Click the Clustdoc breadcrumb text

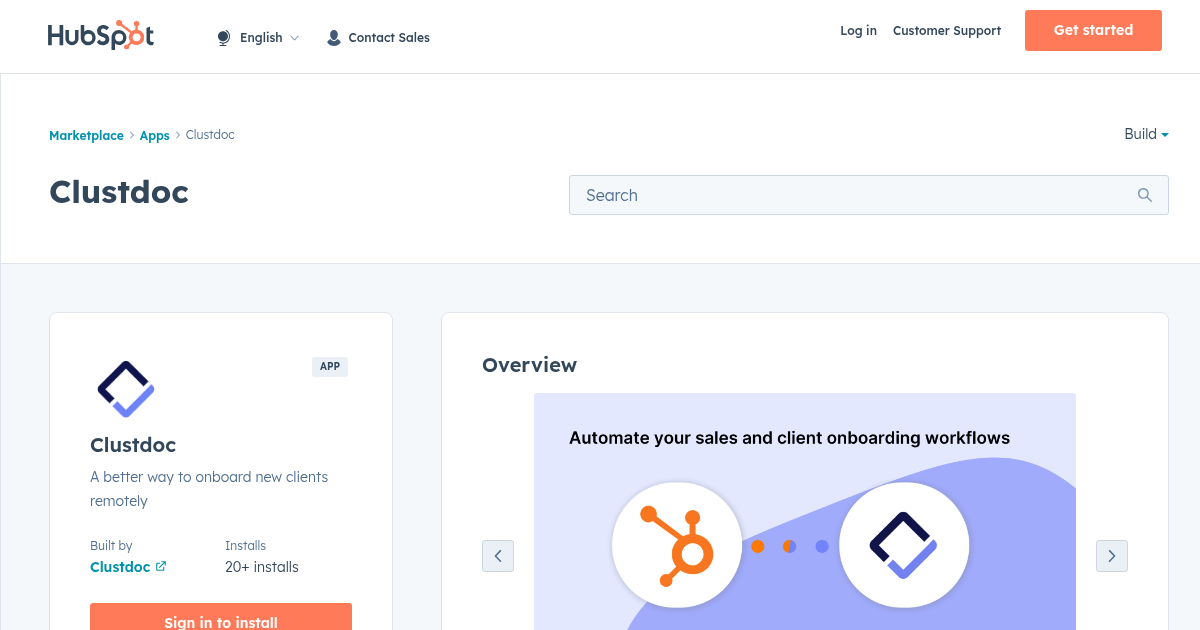210,135
